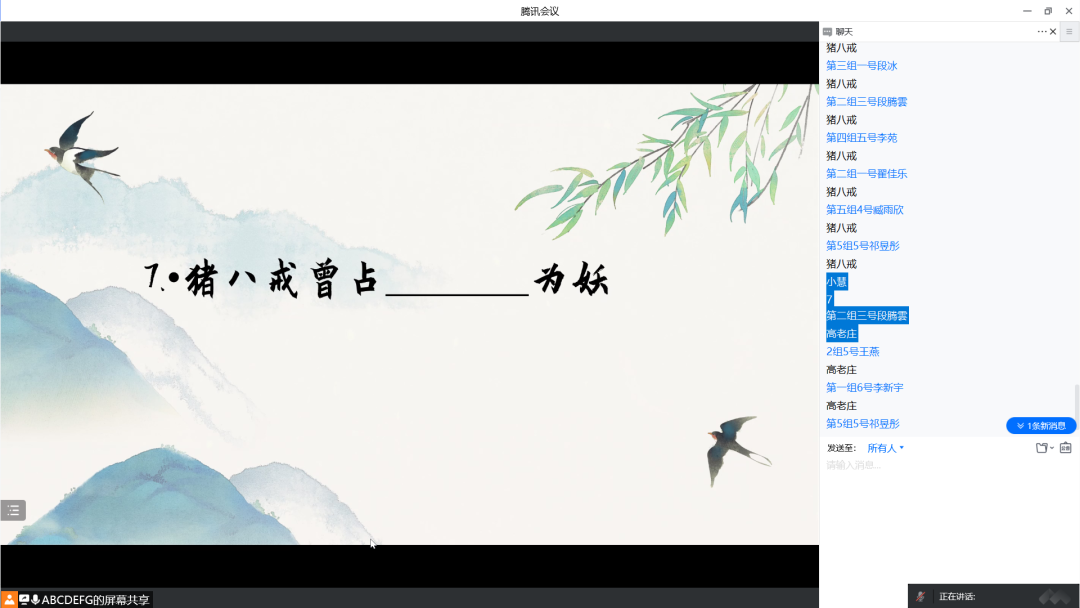Click the chat record clipboard icon

(1065, 448)
